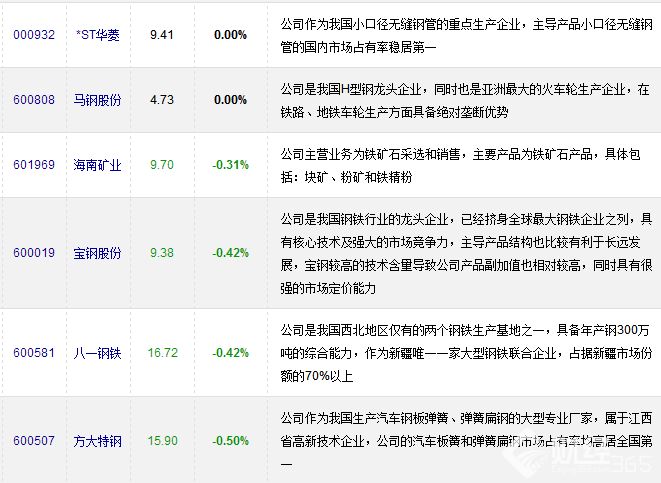Click the 马钢股份 H型钢 description text
Screen dimensions: 661x483
465,101
